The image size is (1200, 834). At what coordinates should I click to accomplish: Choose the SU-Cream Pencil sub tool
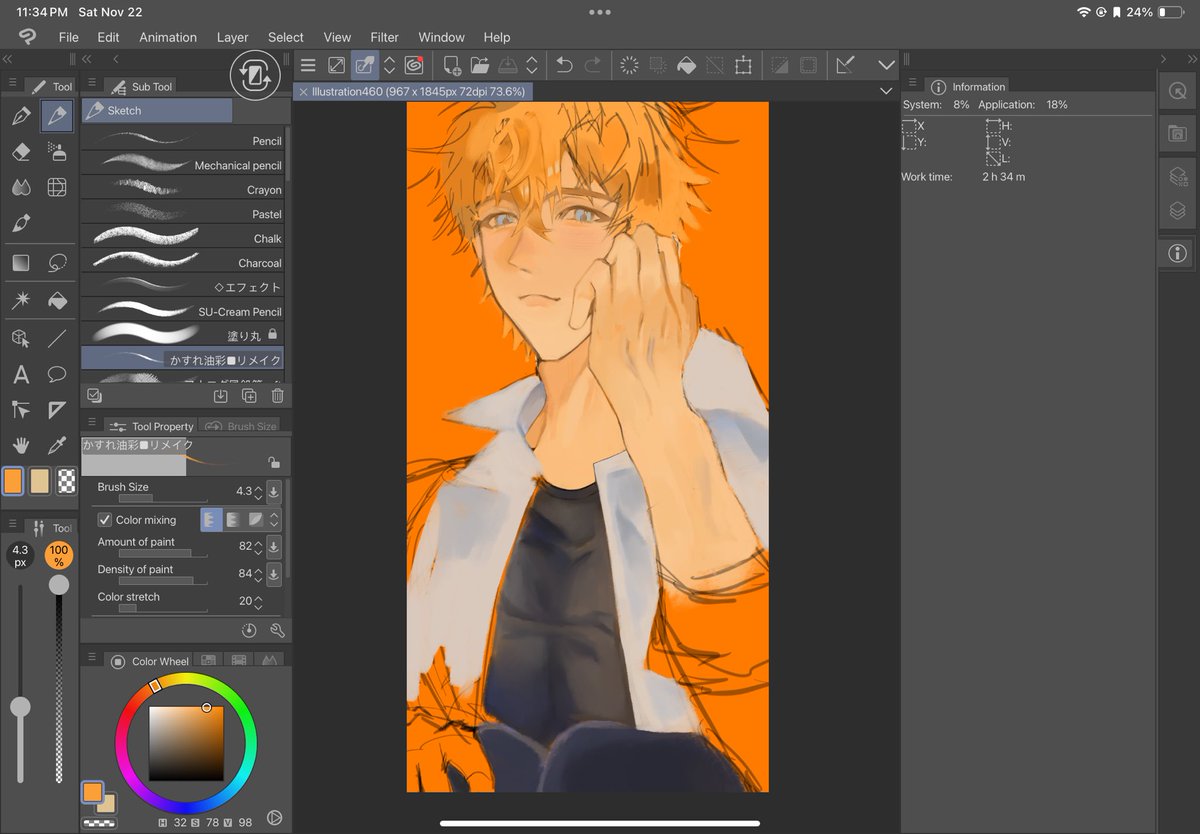[183, 311]
